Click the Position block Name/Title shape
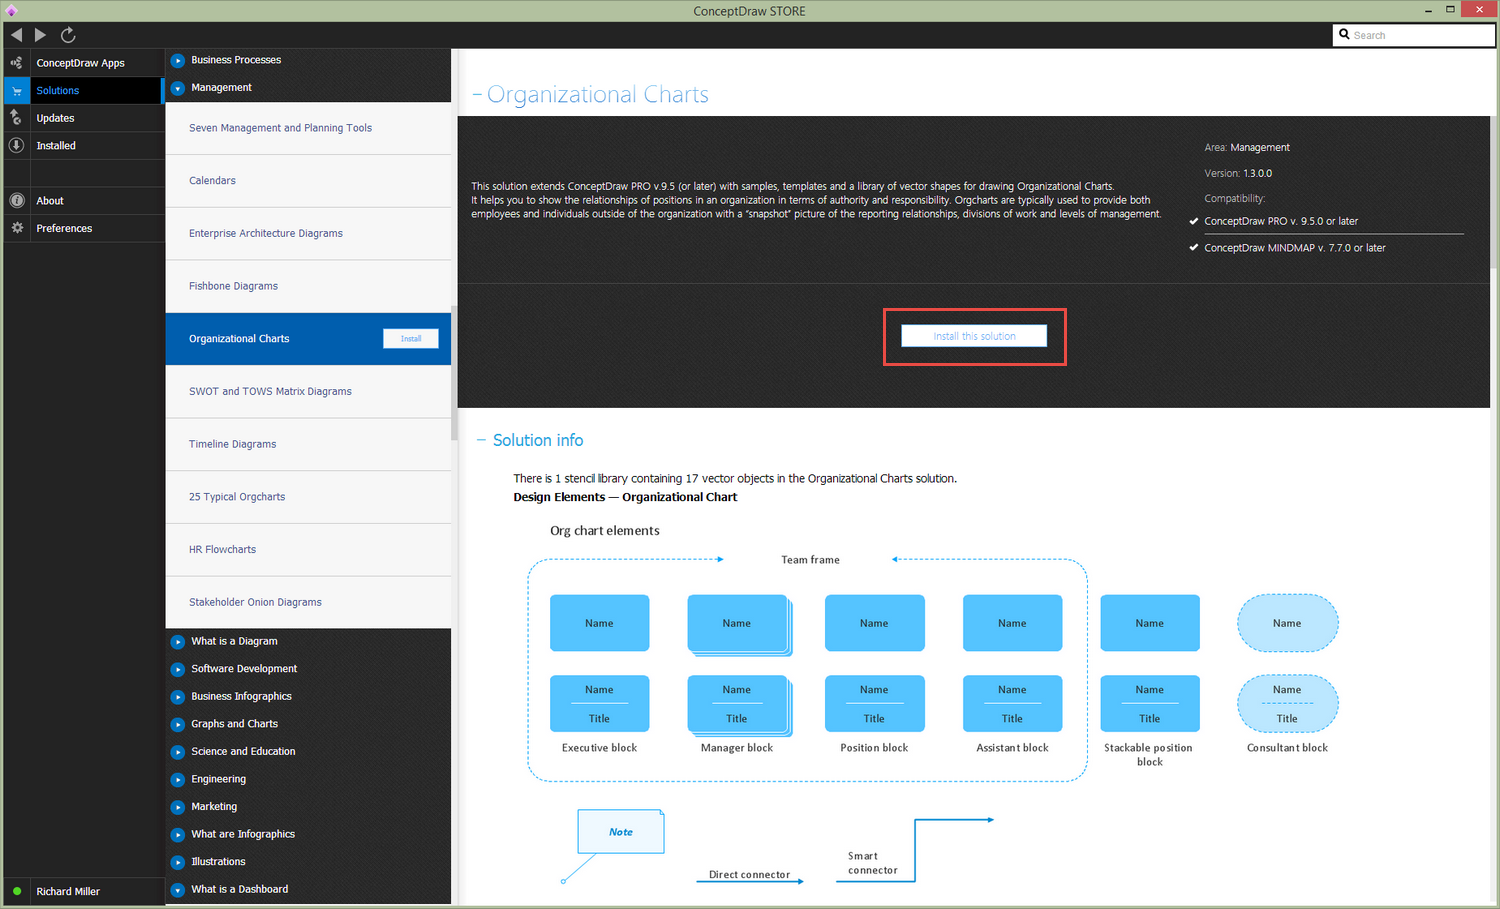 [875, 704]
